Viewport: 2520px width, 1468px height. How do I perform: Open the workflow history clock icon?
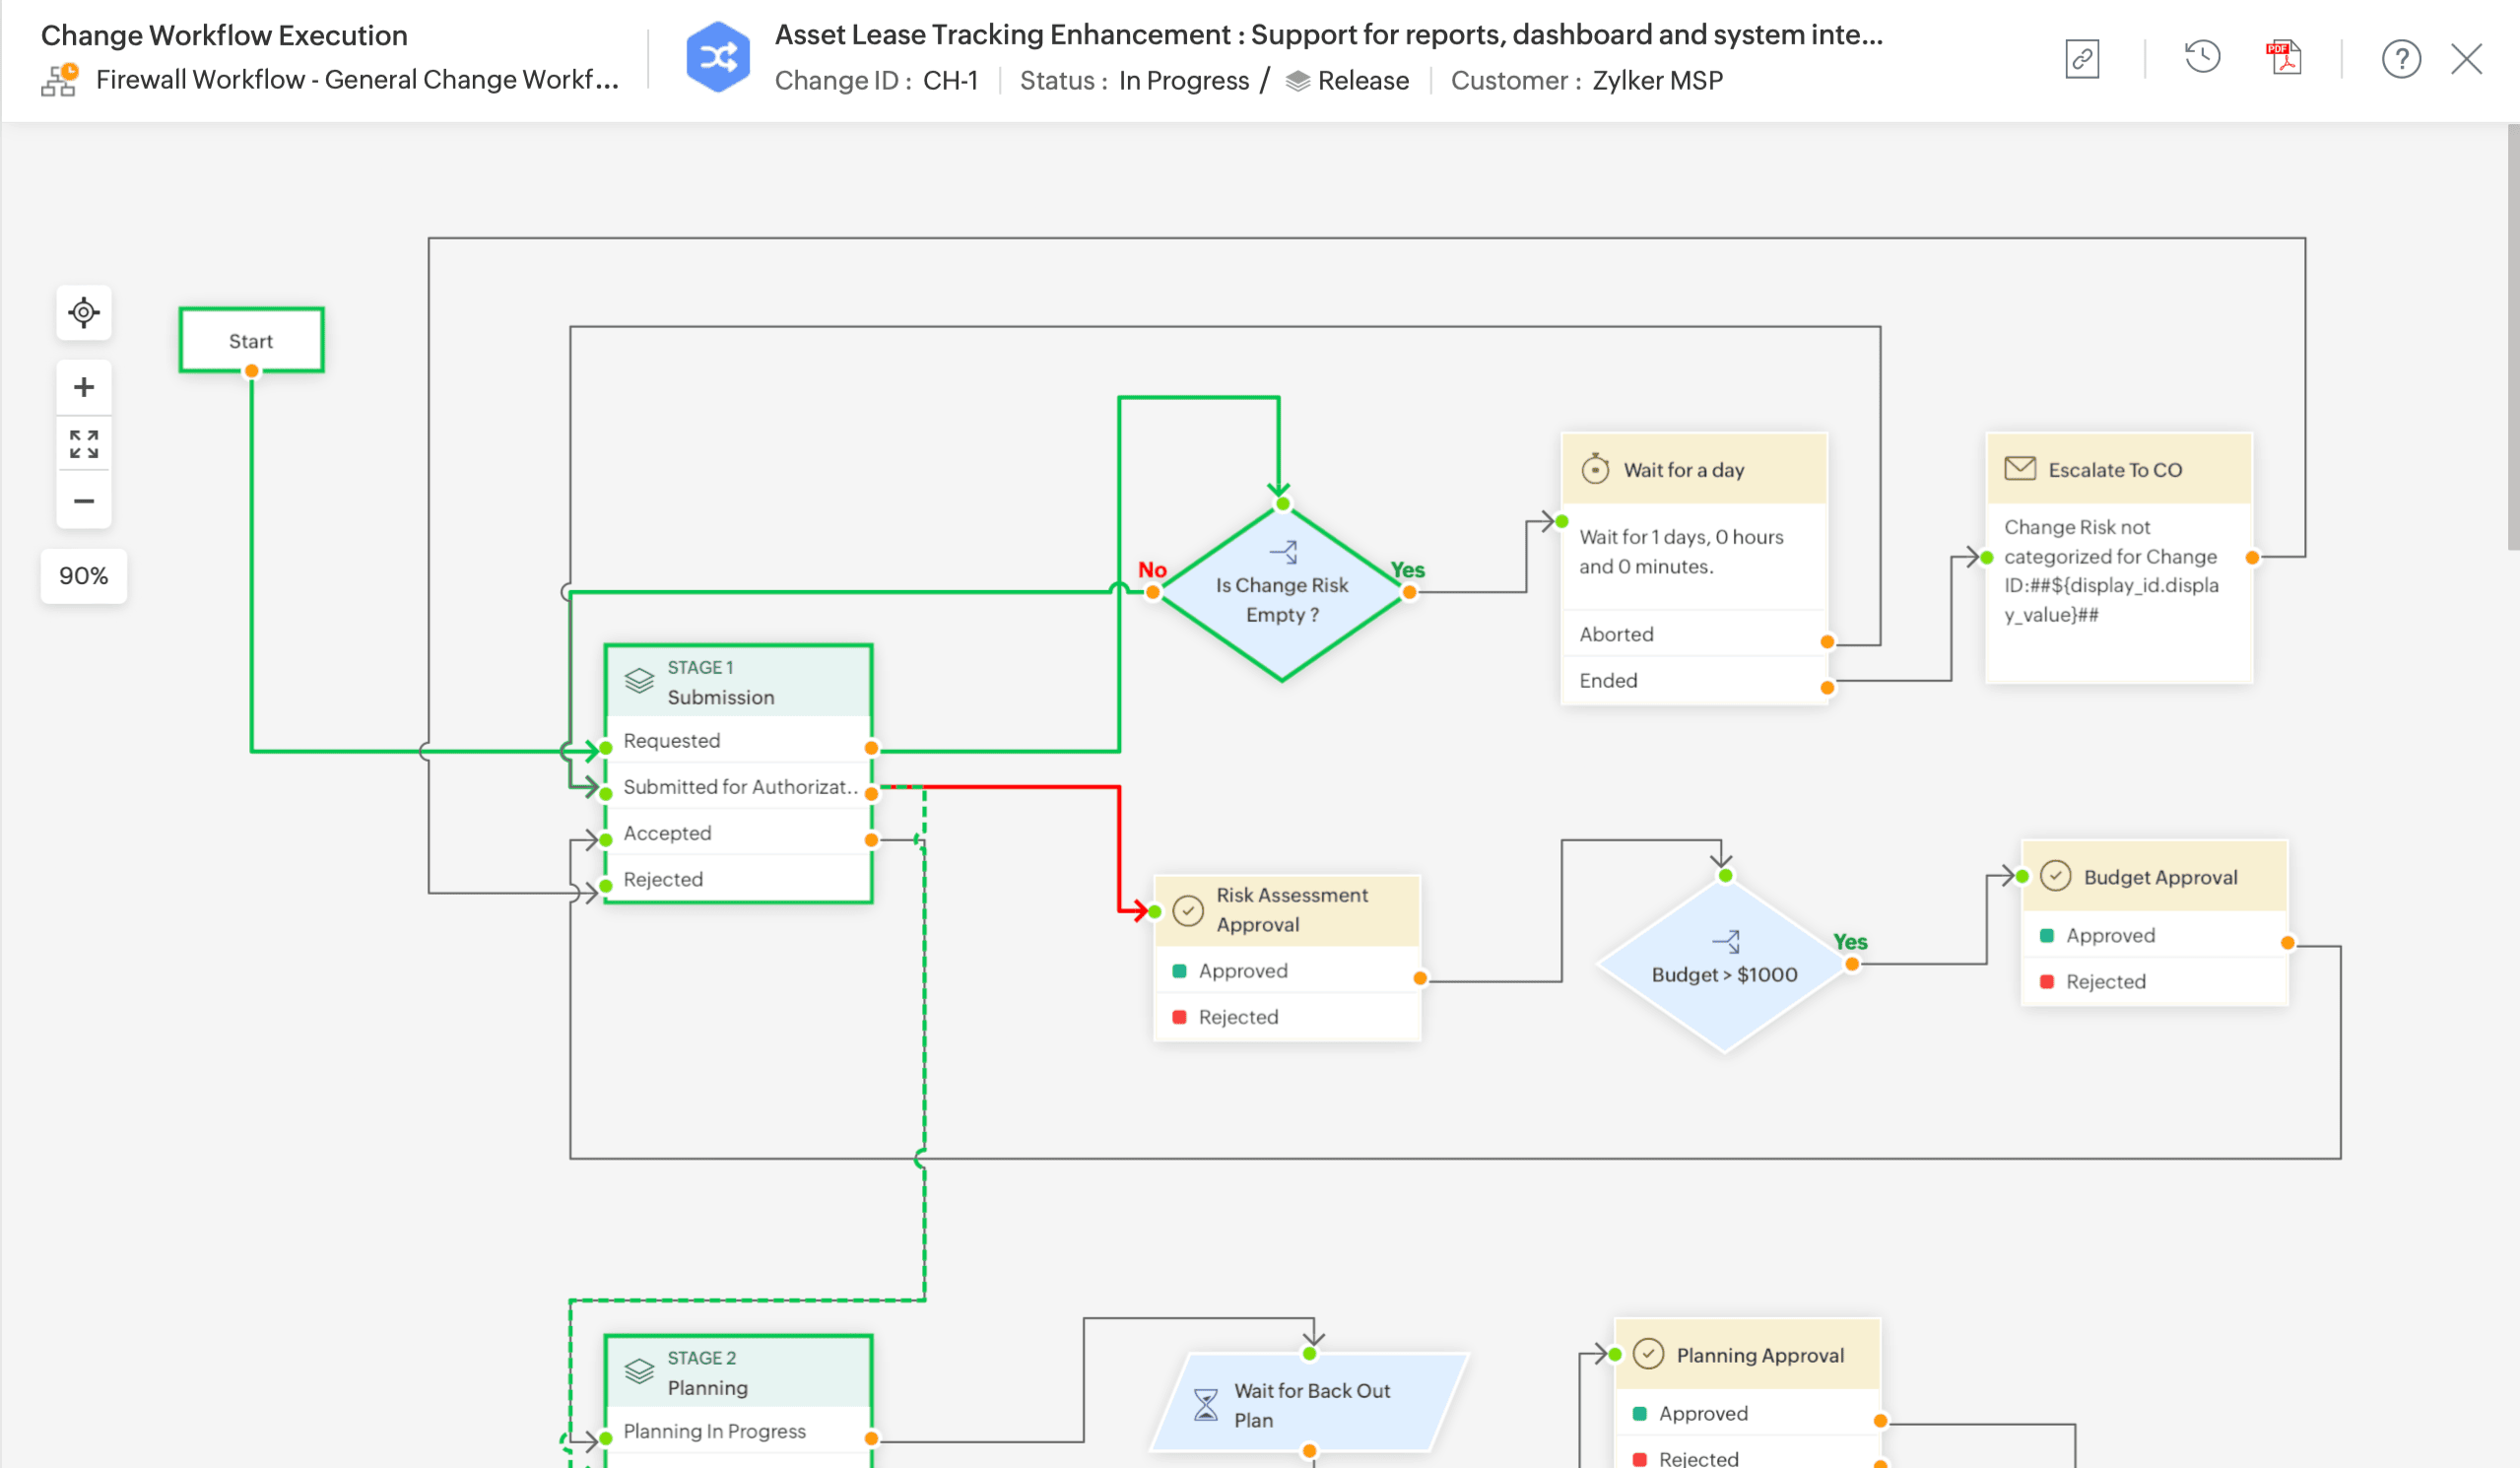coord(2202,58)
